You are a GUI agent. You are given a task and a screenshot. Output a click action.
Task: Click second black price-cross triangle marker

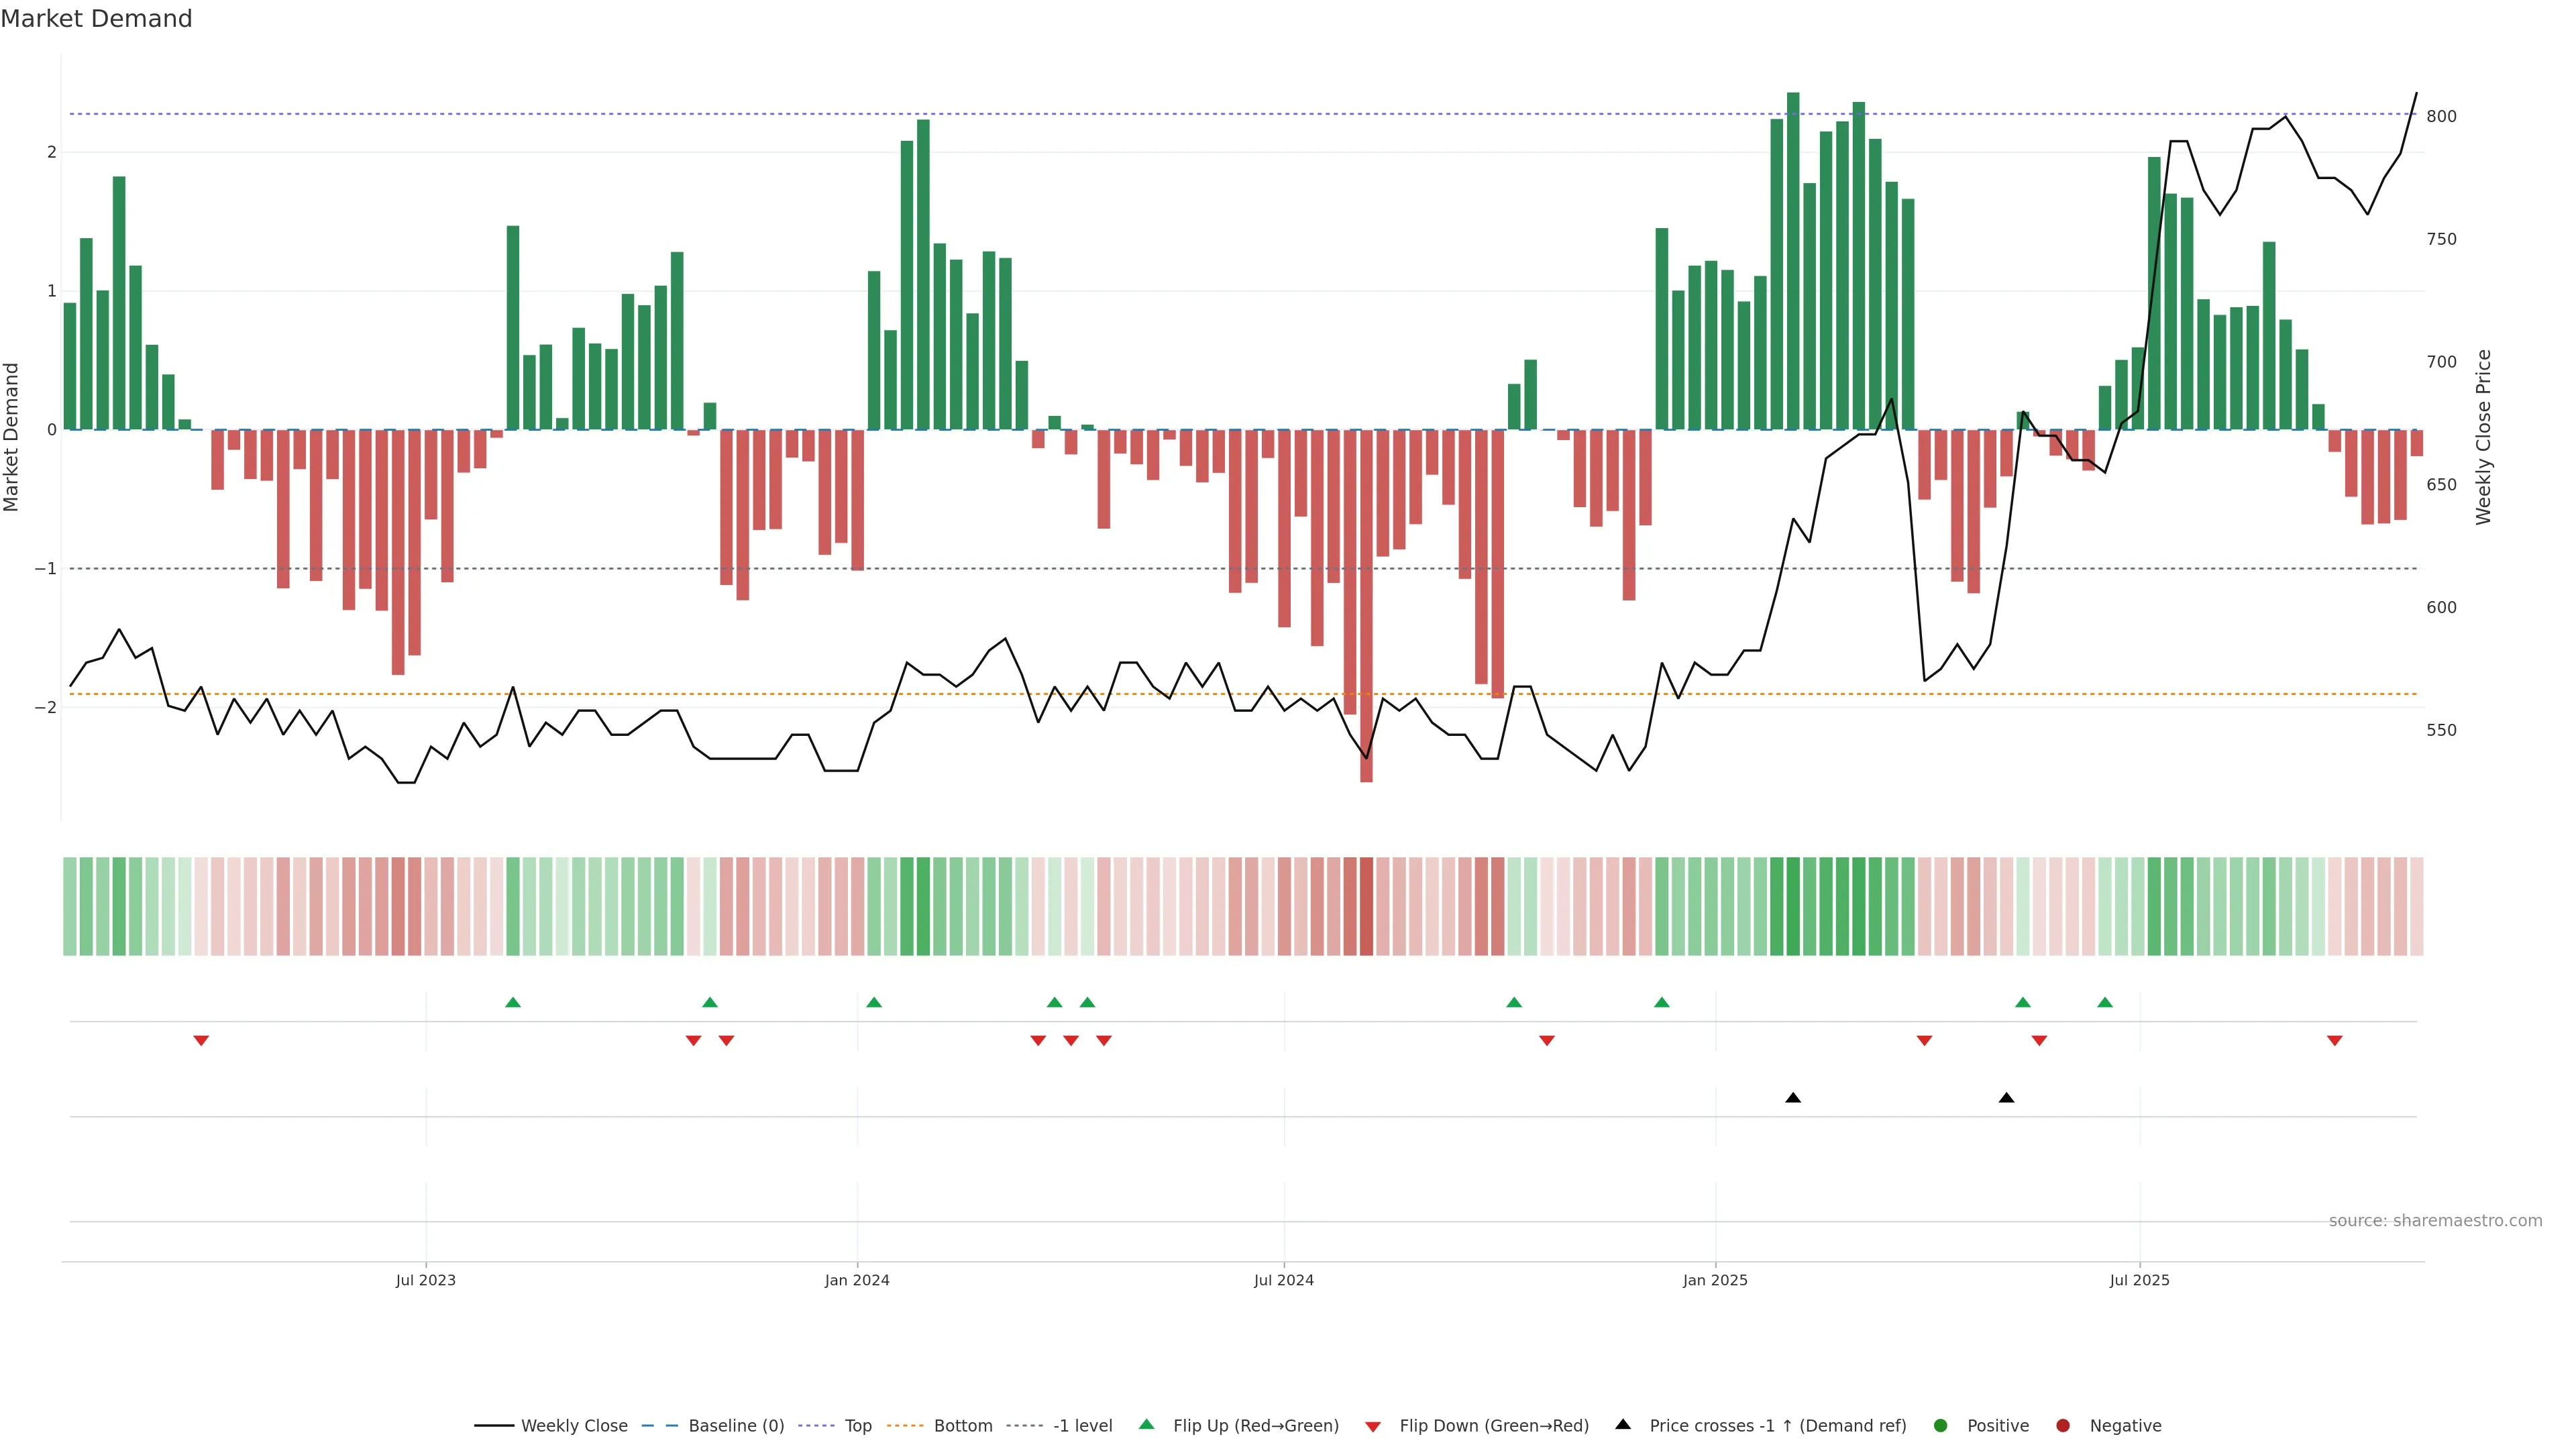tap(2006, 1098)
